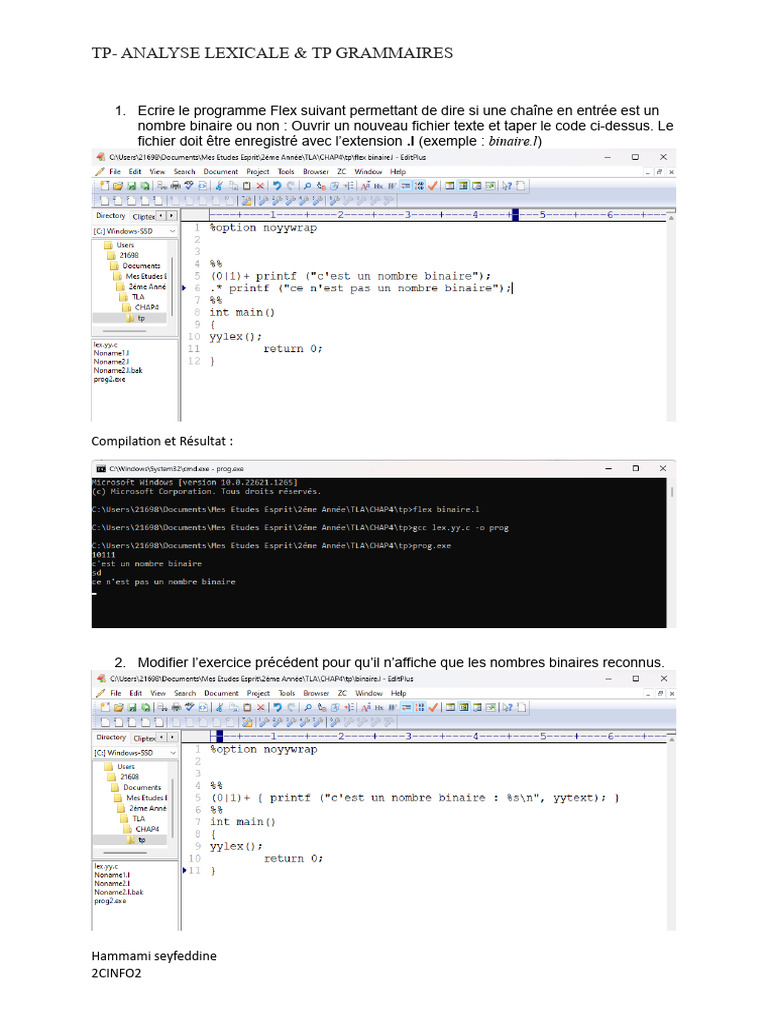This screenshot has width=768, height=1024.
Task: Click Noname1.l in bottom window file list
Action: pos(112,874)
